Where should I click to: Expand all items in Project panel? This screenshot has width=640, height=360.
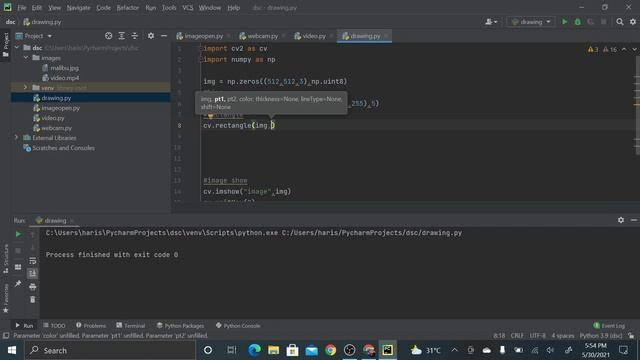122,36
